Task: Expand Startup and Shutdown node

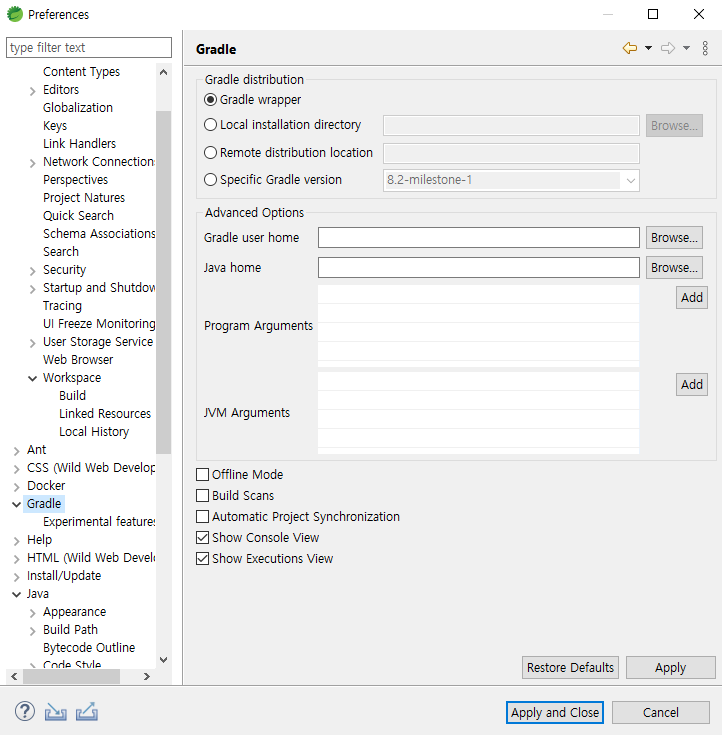Action: point(32,289)
